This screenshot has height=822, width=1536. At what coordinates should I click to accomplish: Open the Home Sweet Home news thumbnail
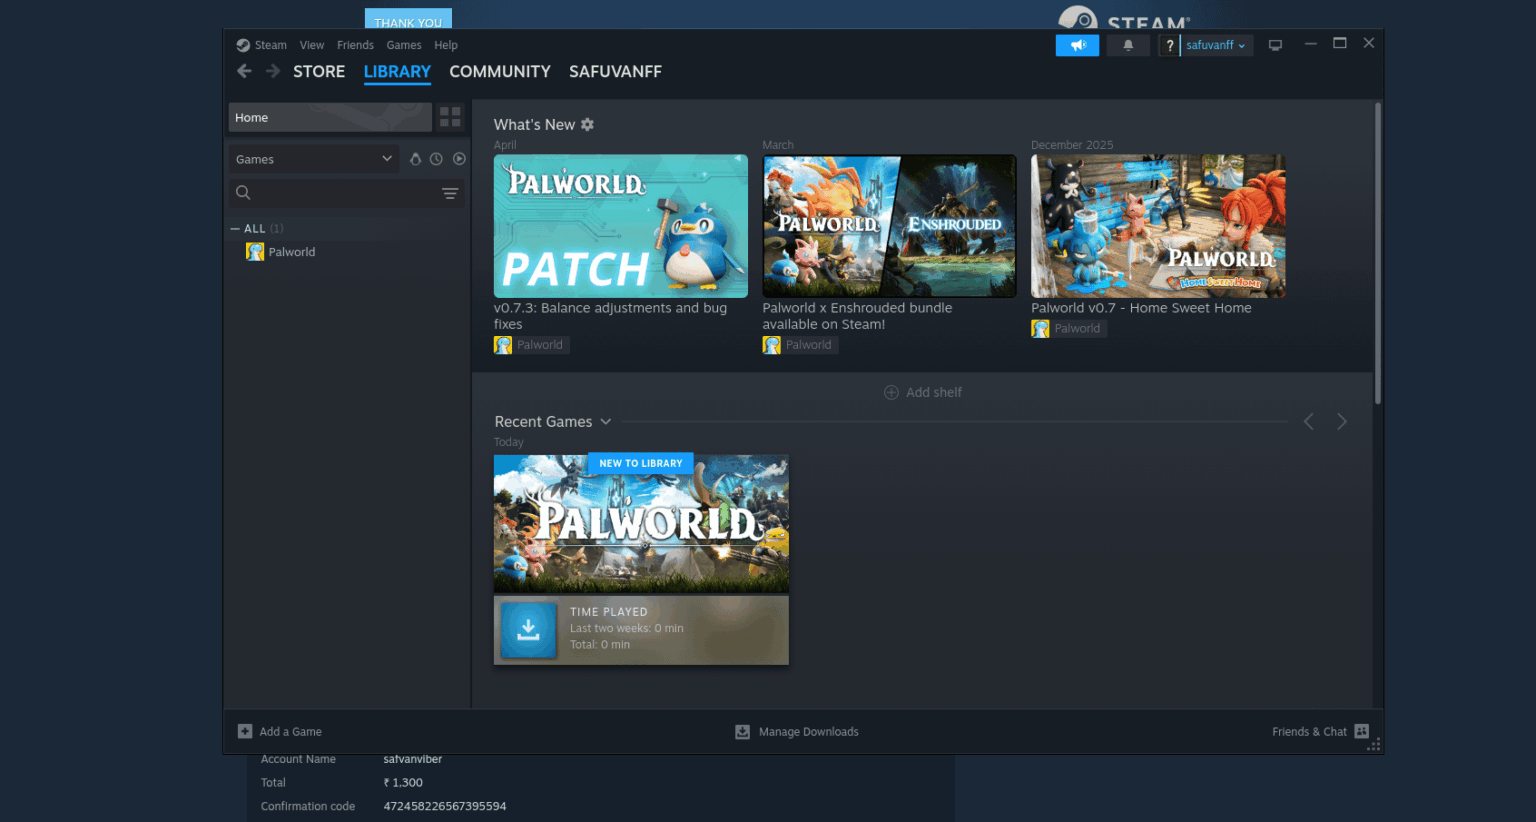[x=1158, y=226]
